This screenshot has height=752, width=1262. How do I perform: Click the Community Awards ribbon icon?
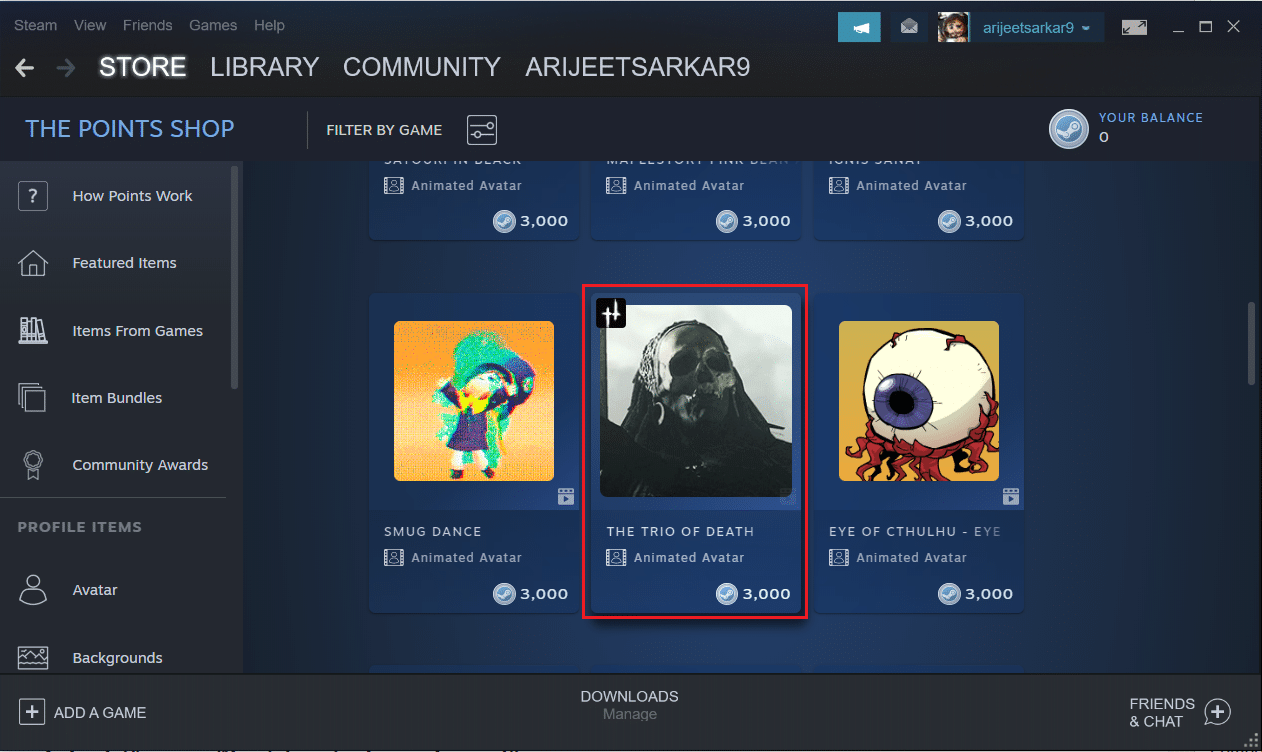point(33,465)
